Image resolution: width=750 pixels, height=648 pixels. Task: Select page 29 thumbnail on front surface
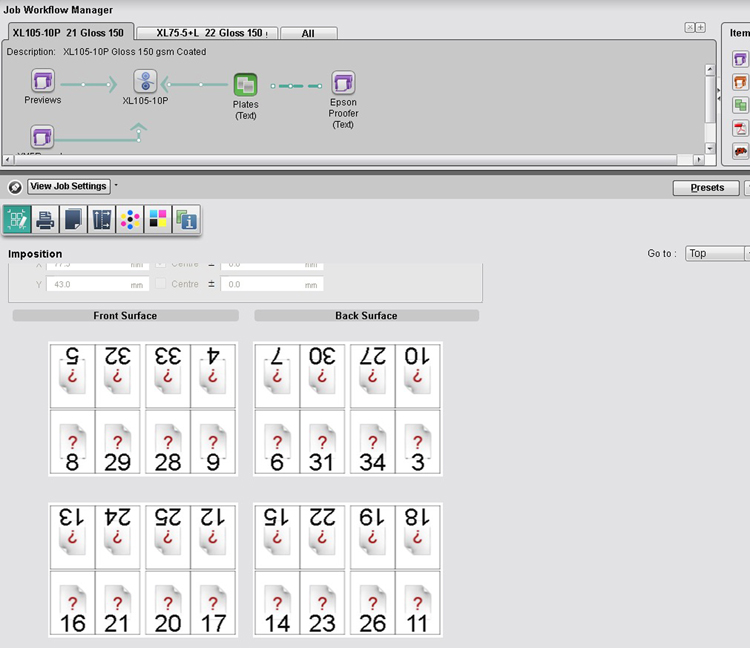118,442
